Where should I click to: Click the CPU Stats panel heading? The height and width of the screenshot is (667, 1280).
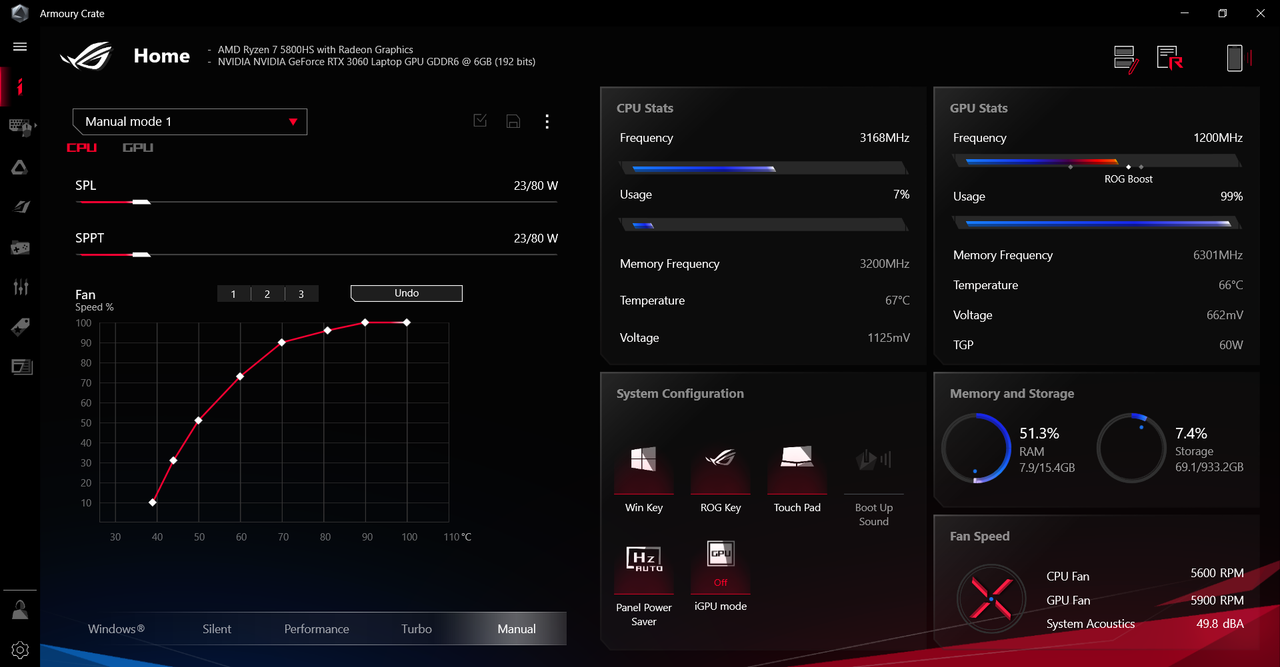point(645,108)
